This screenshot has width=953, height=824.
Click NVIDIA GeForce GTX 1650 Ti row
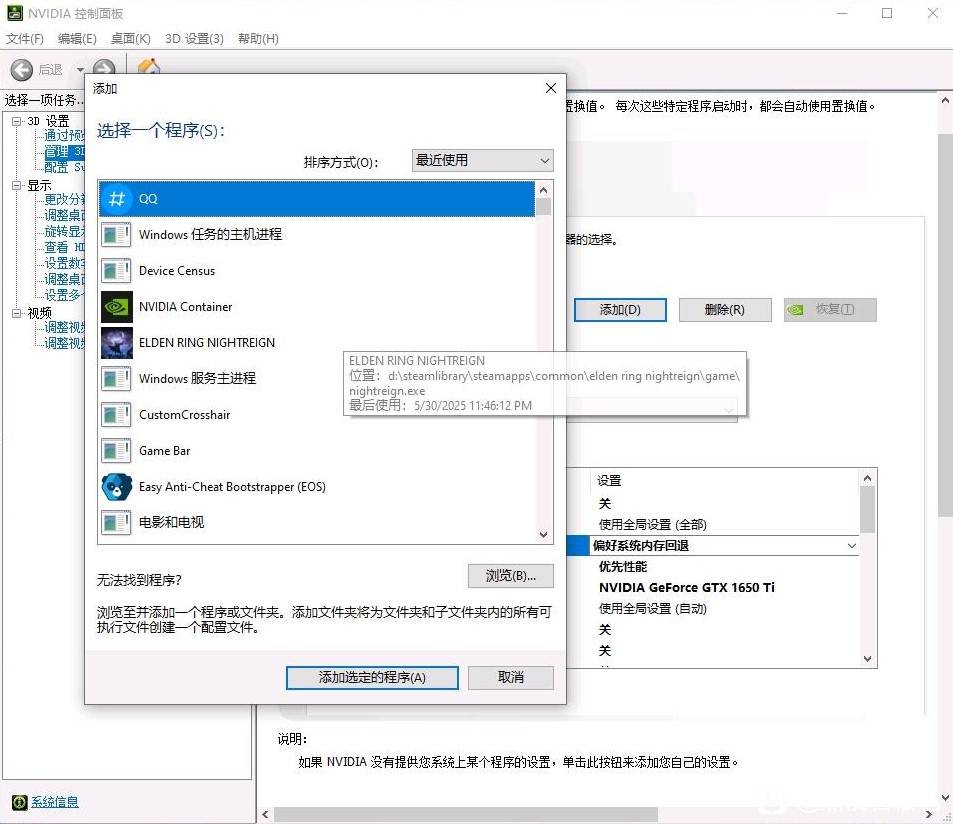686,588
